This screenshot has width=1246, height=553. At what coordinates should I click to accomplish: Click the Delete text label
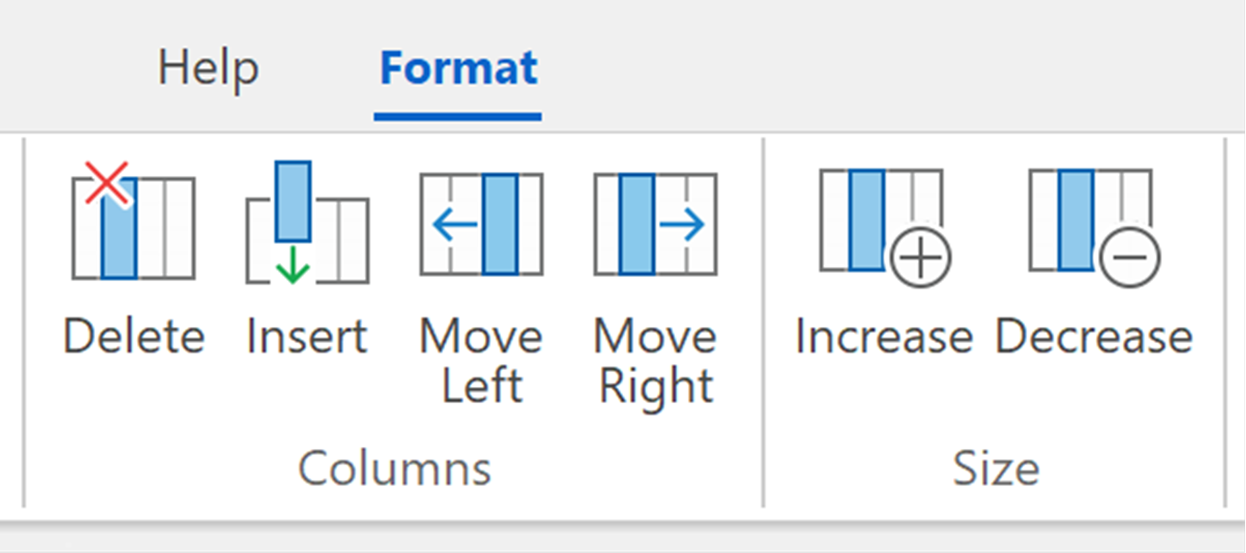(x=133, y=337)
